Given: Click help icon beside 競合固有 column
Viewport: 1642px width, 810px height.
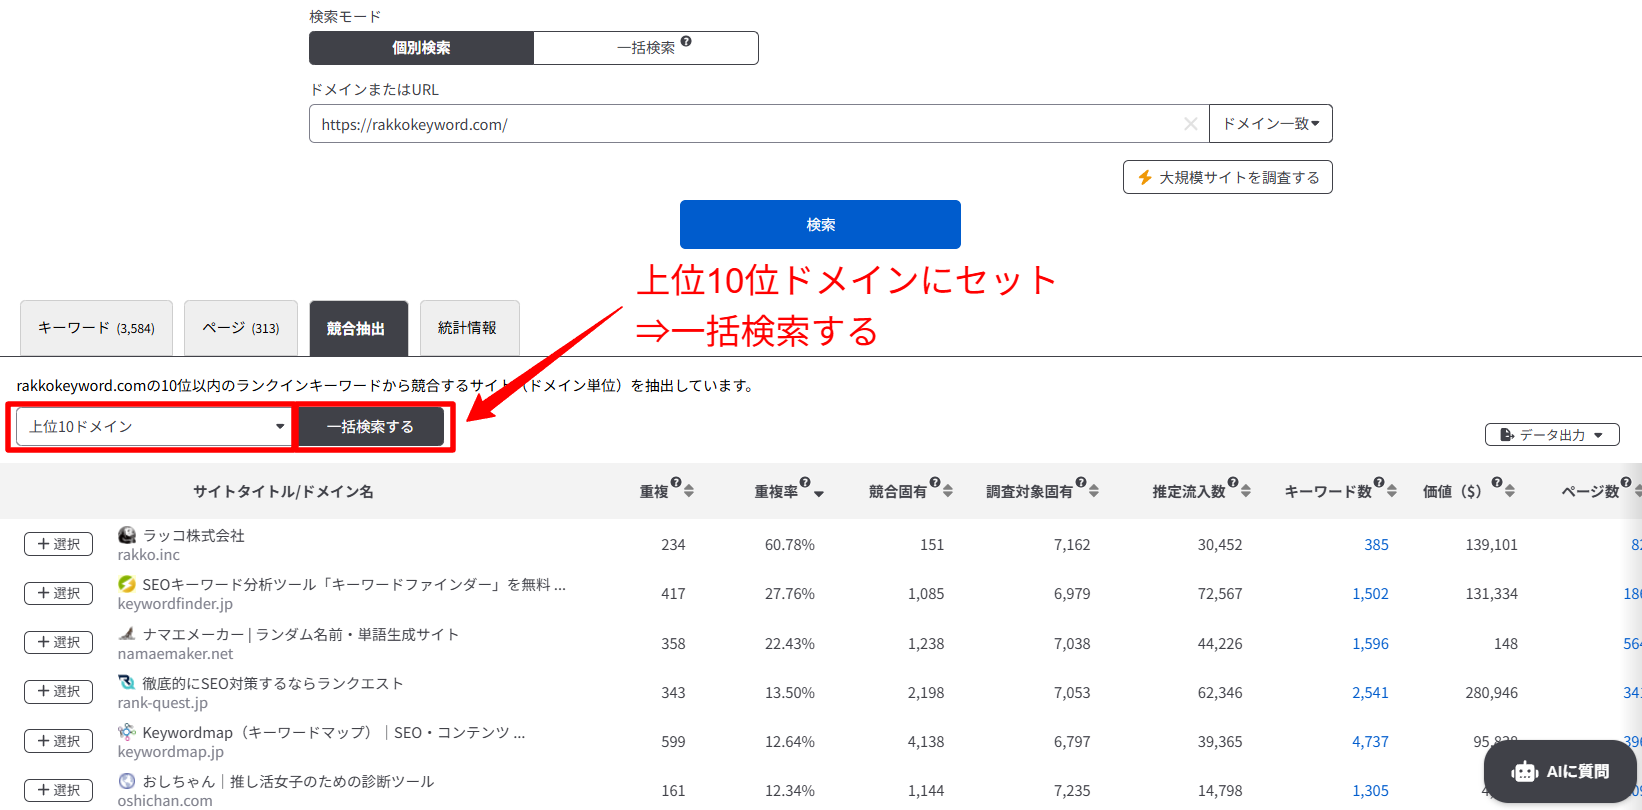Looking at the screenshot, I should click(935, 483).
